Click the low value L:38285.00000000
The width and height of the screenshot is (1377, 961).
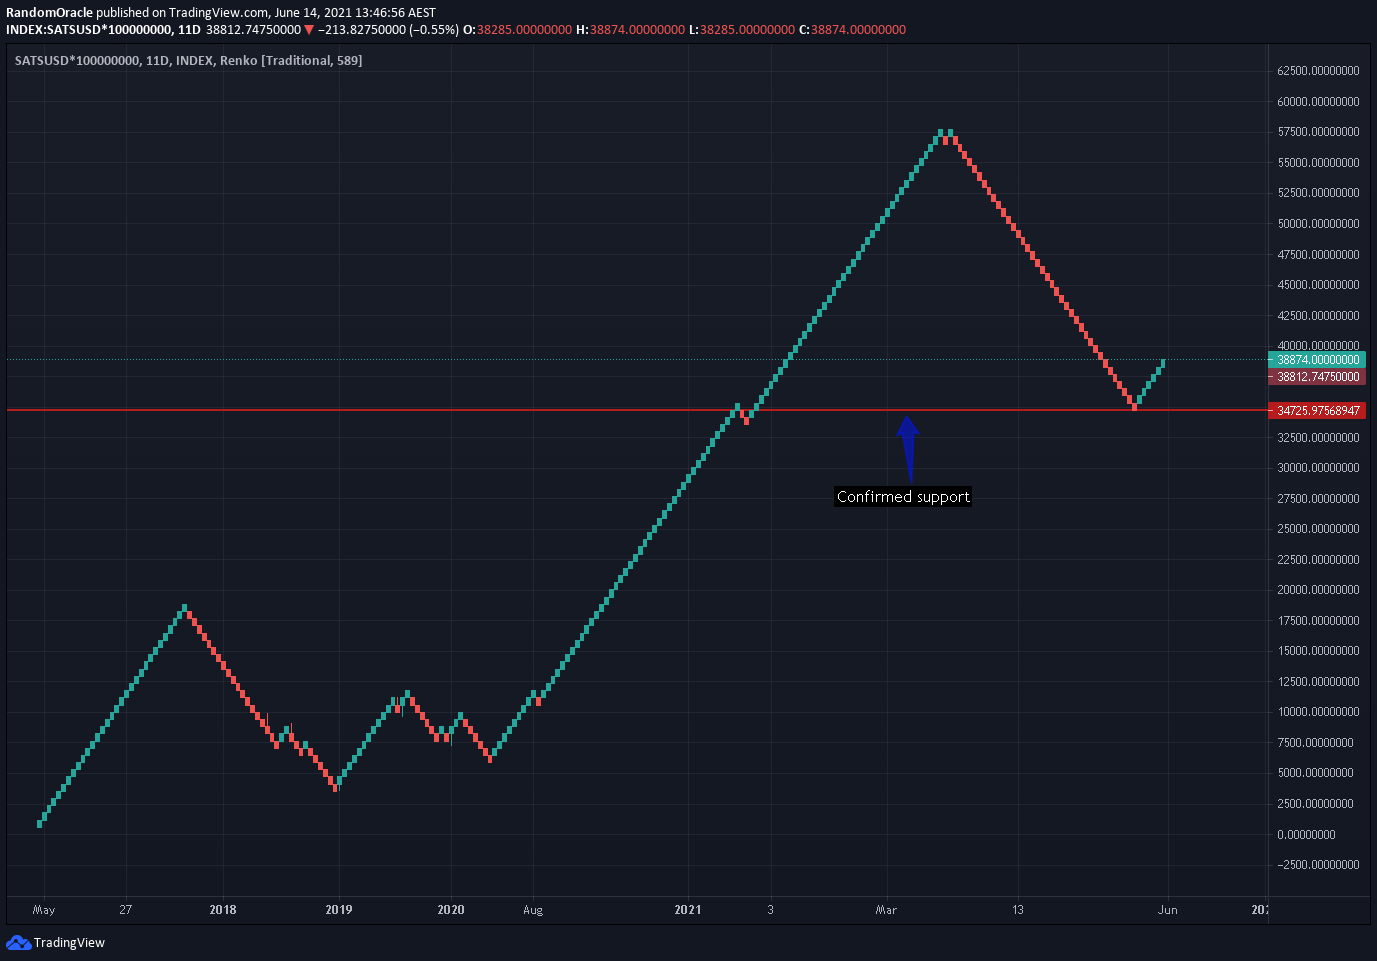point(741,30)
